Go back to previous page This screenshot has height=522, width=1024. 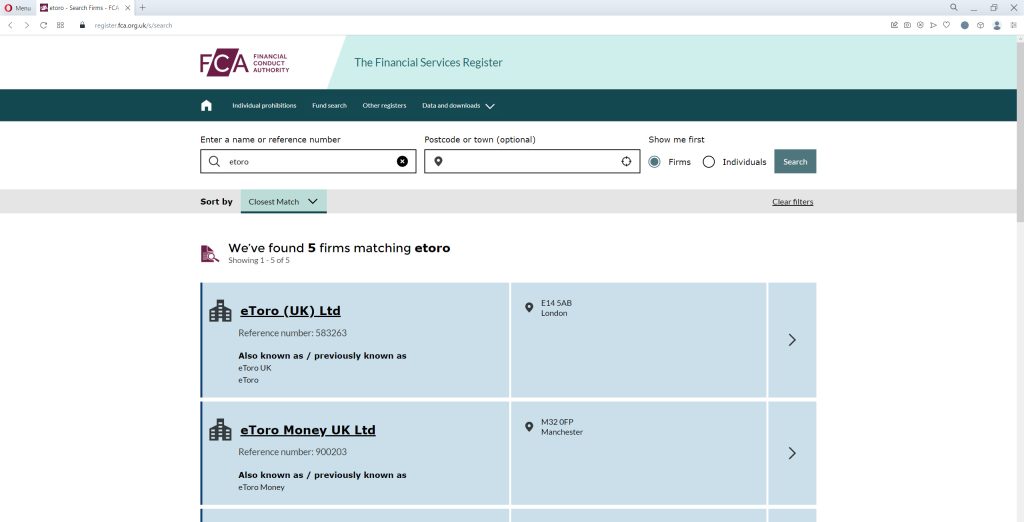click(10, 25)
